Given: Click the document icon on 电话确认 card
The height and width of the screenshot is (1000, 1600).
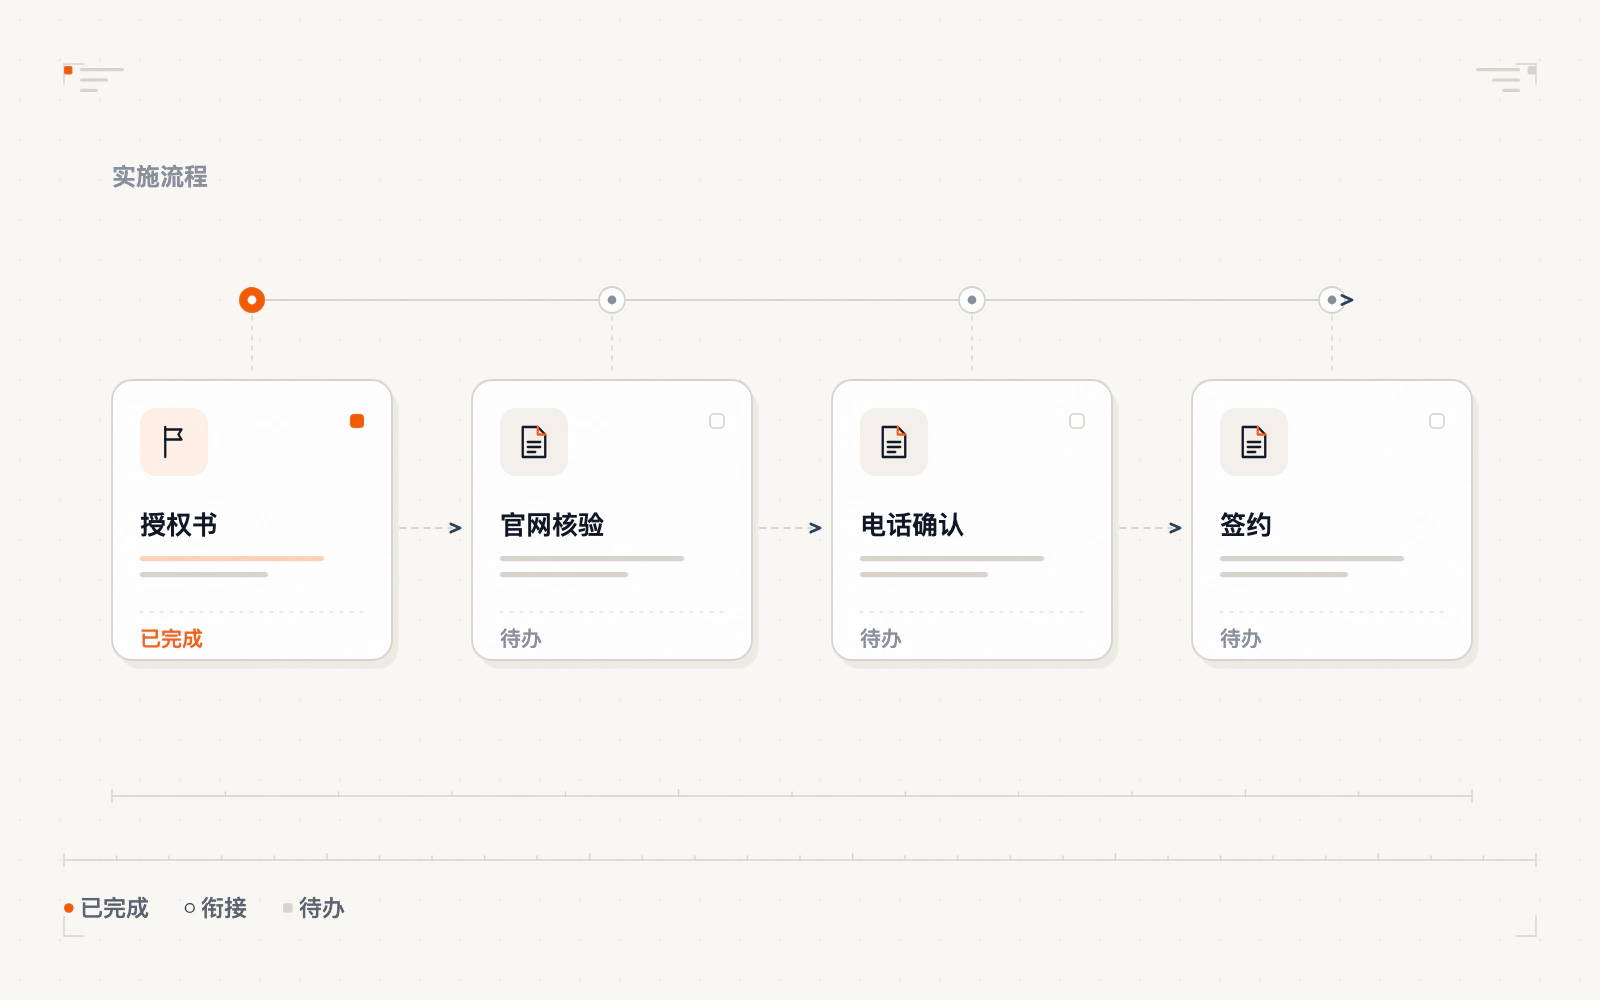Looking at the screenshot, I should [x=894, y=442].
